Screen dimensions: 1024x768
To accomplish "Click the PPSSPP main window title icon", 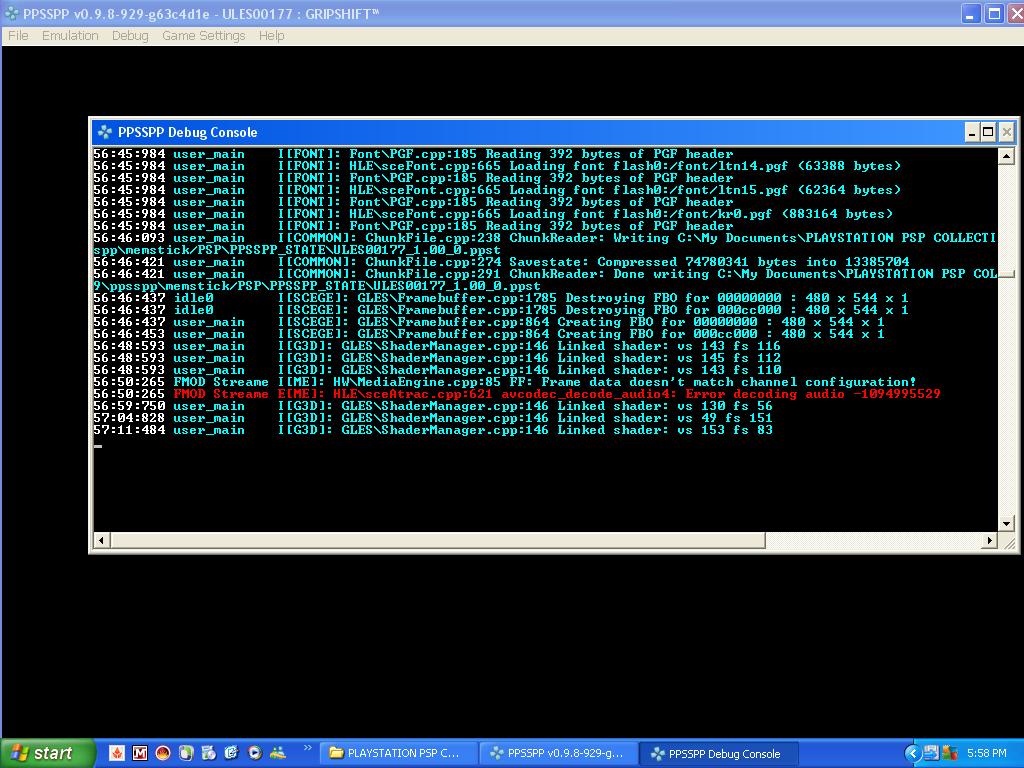I will click(12, 14).
